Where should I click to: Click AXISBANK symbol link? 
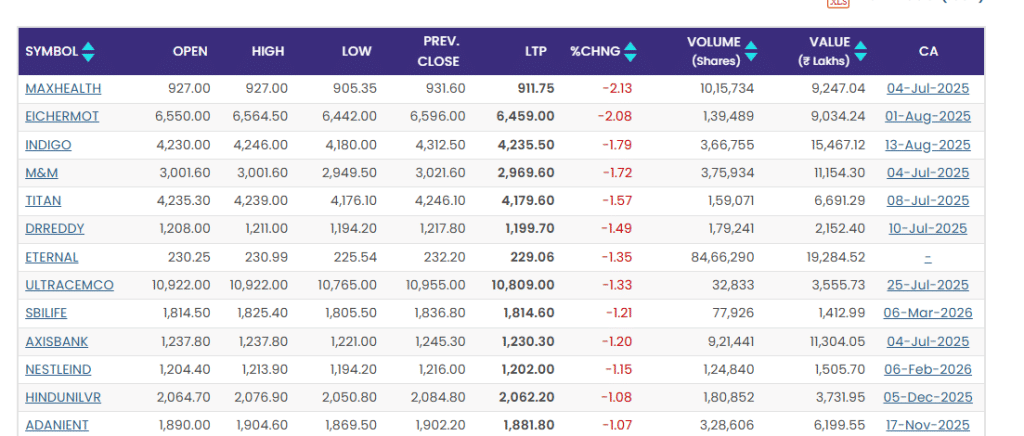[57, 341]
